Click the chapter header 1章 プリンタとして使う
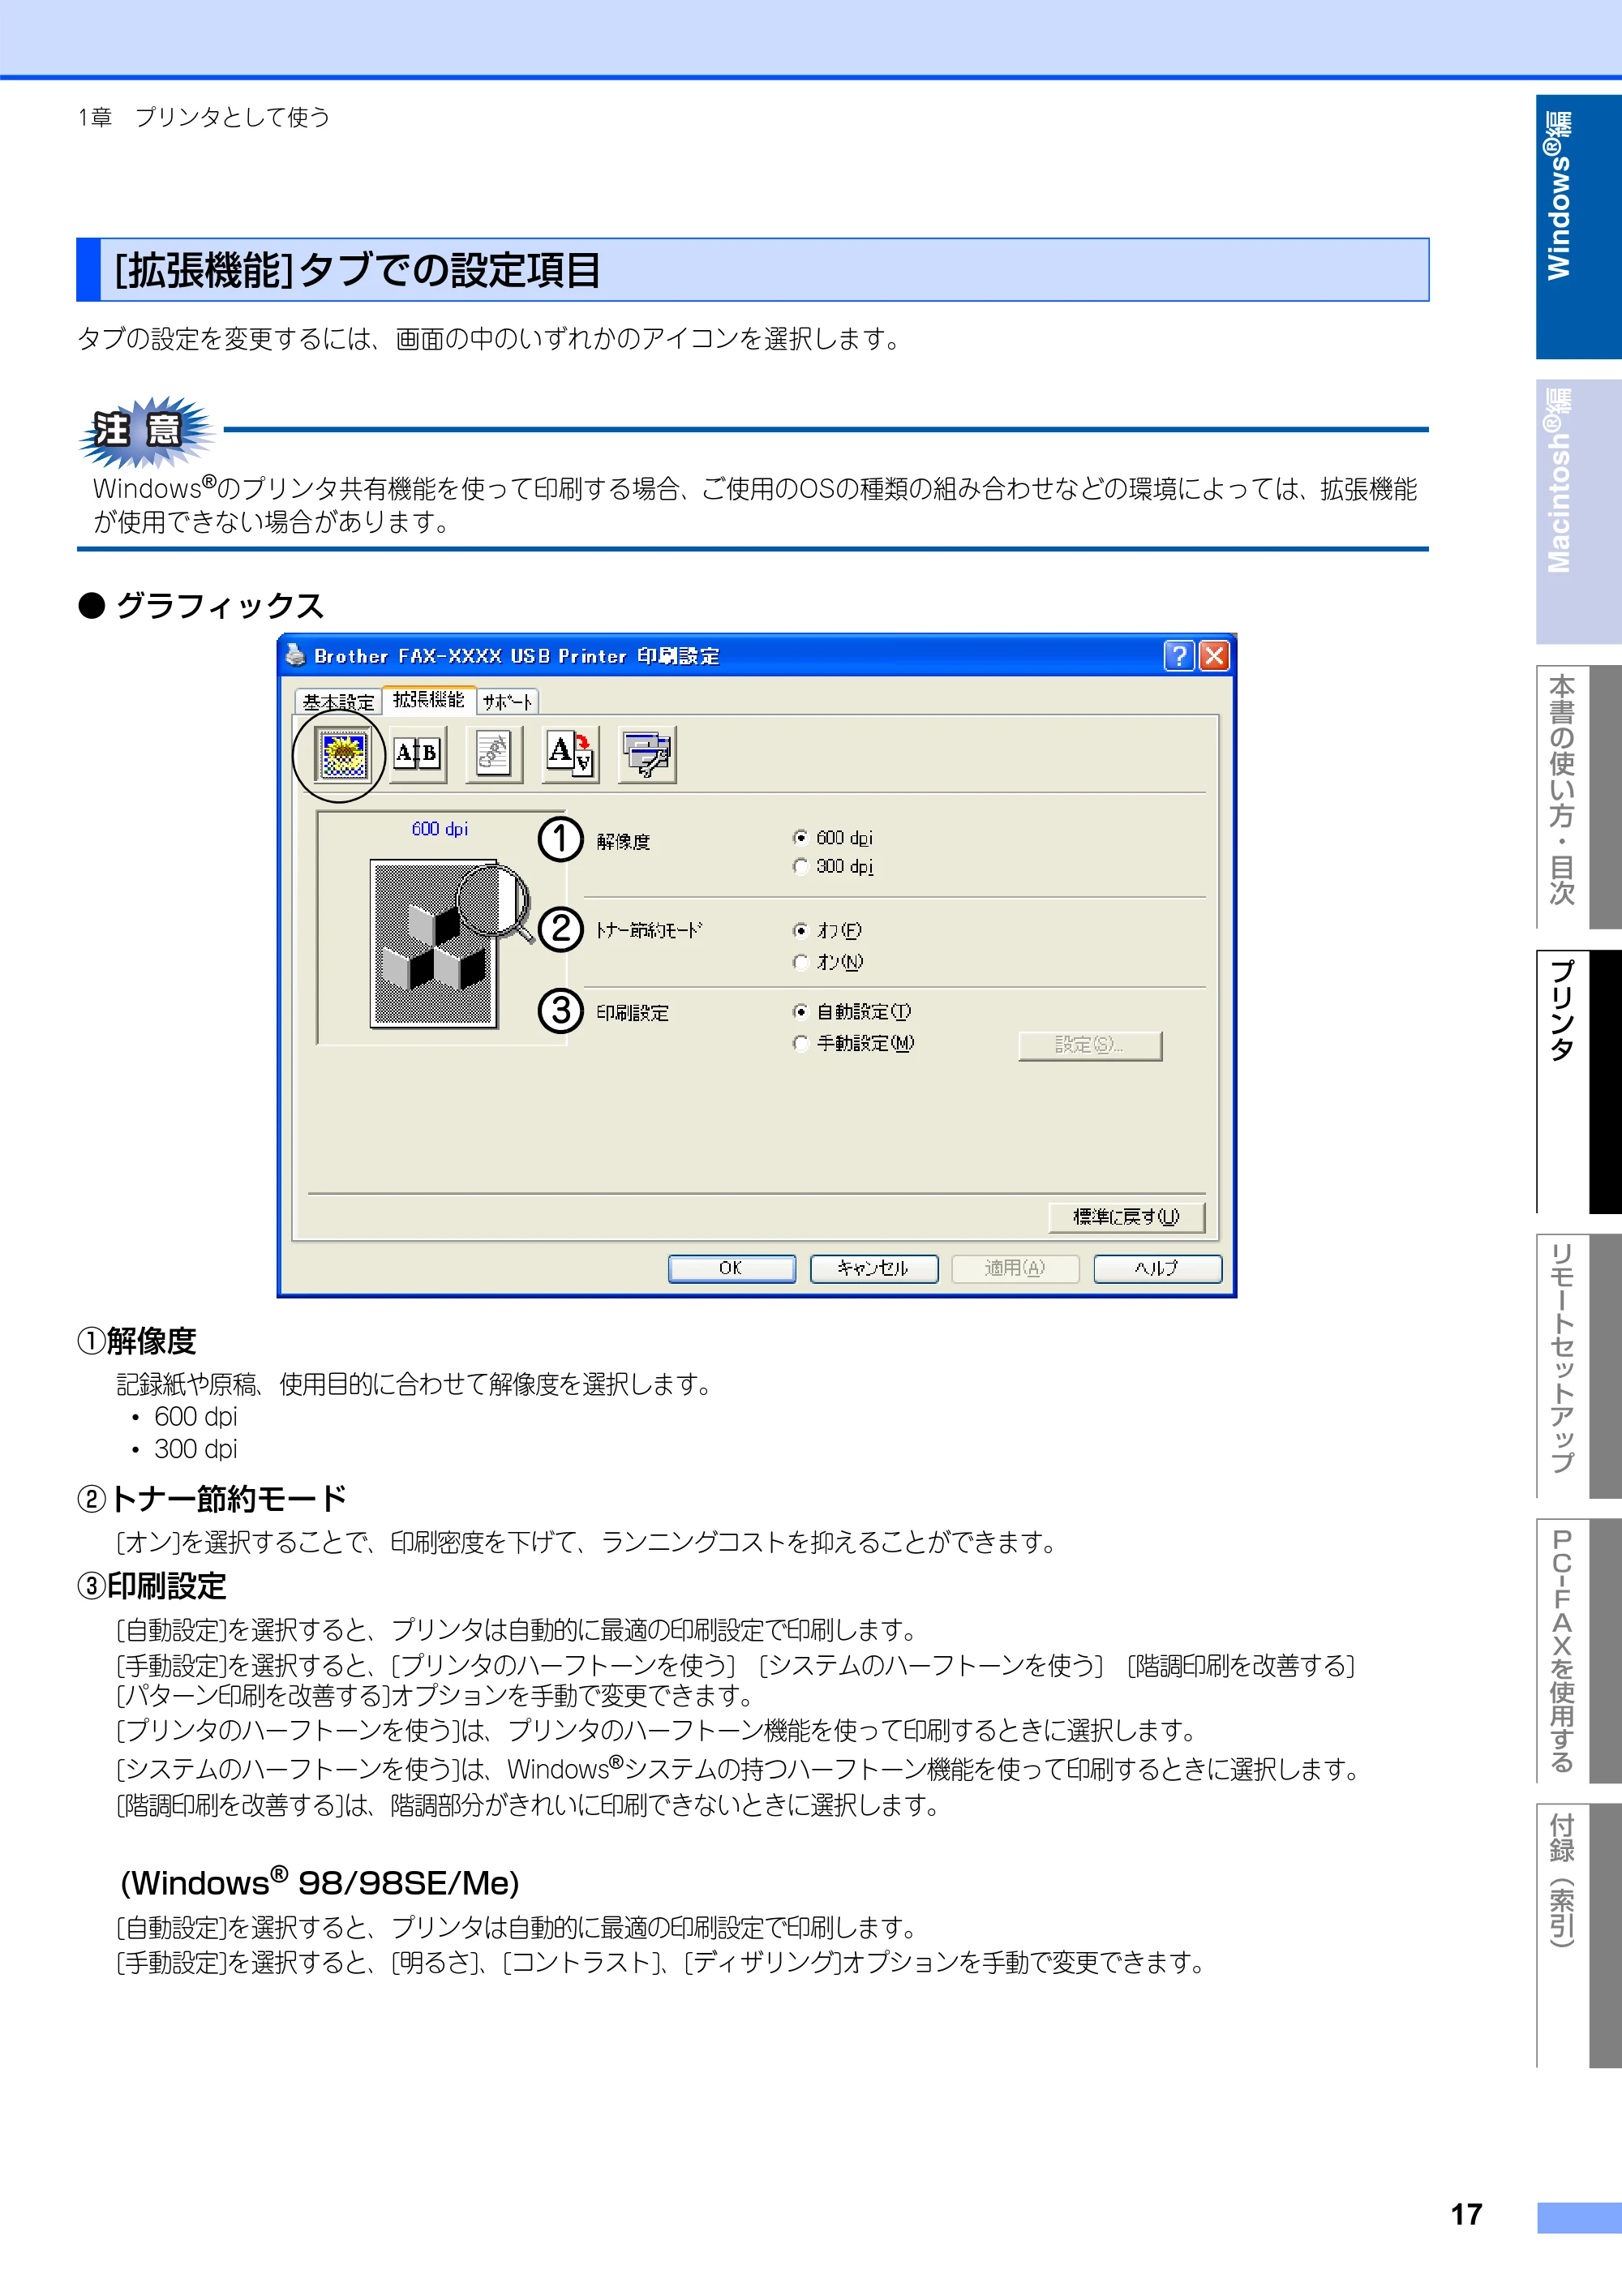Screen dimensions: 1622x2296 204,117
